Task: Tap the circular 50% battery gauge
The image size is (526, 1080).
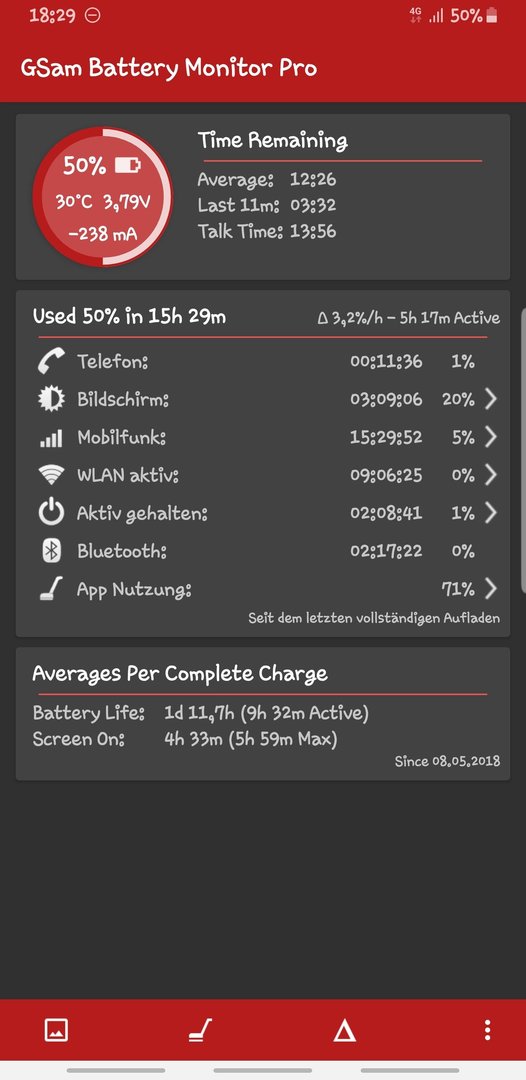Action: [102, 197]
